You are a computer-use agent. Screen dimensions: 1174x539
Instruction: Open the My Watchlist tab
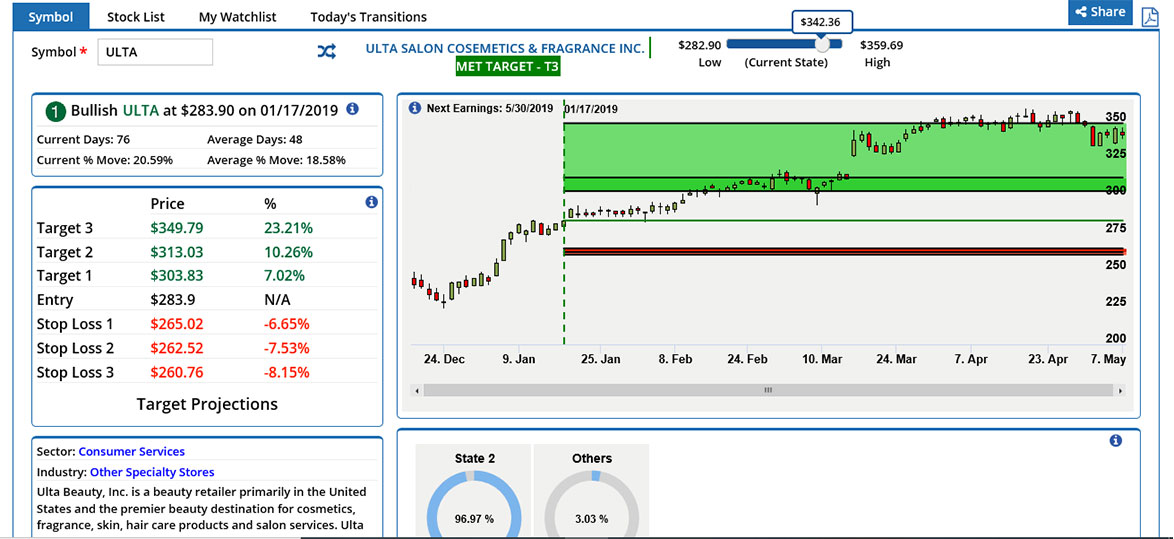click(x=237, y=16)
